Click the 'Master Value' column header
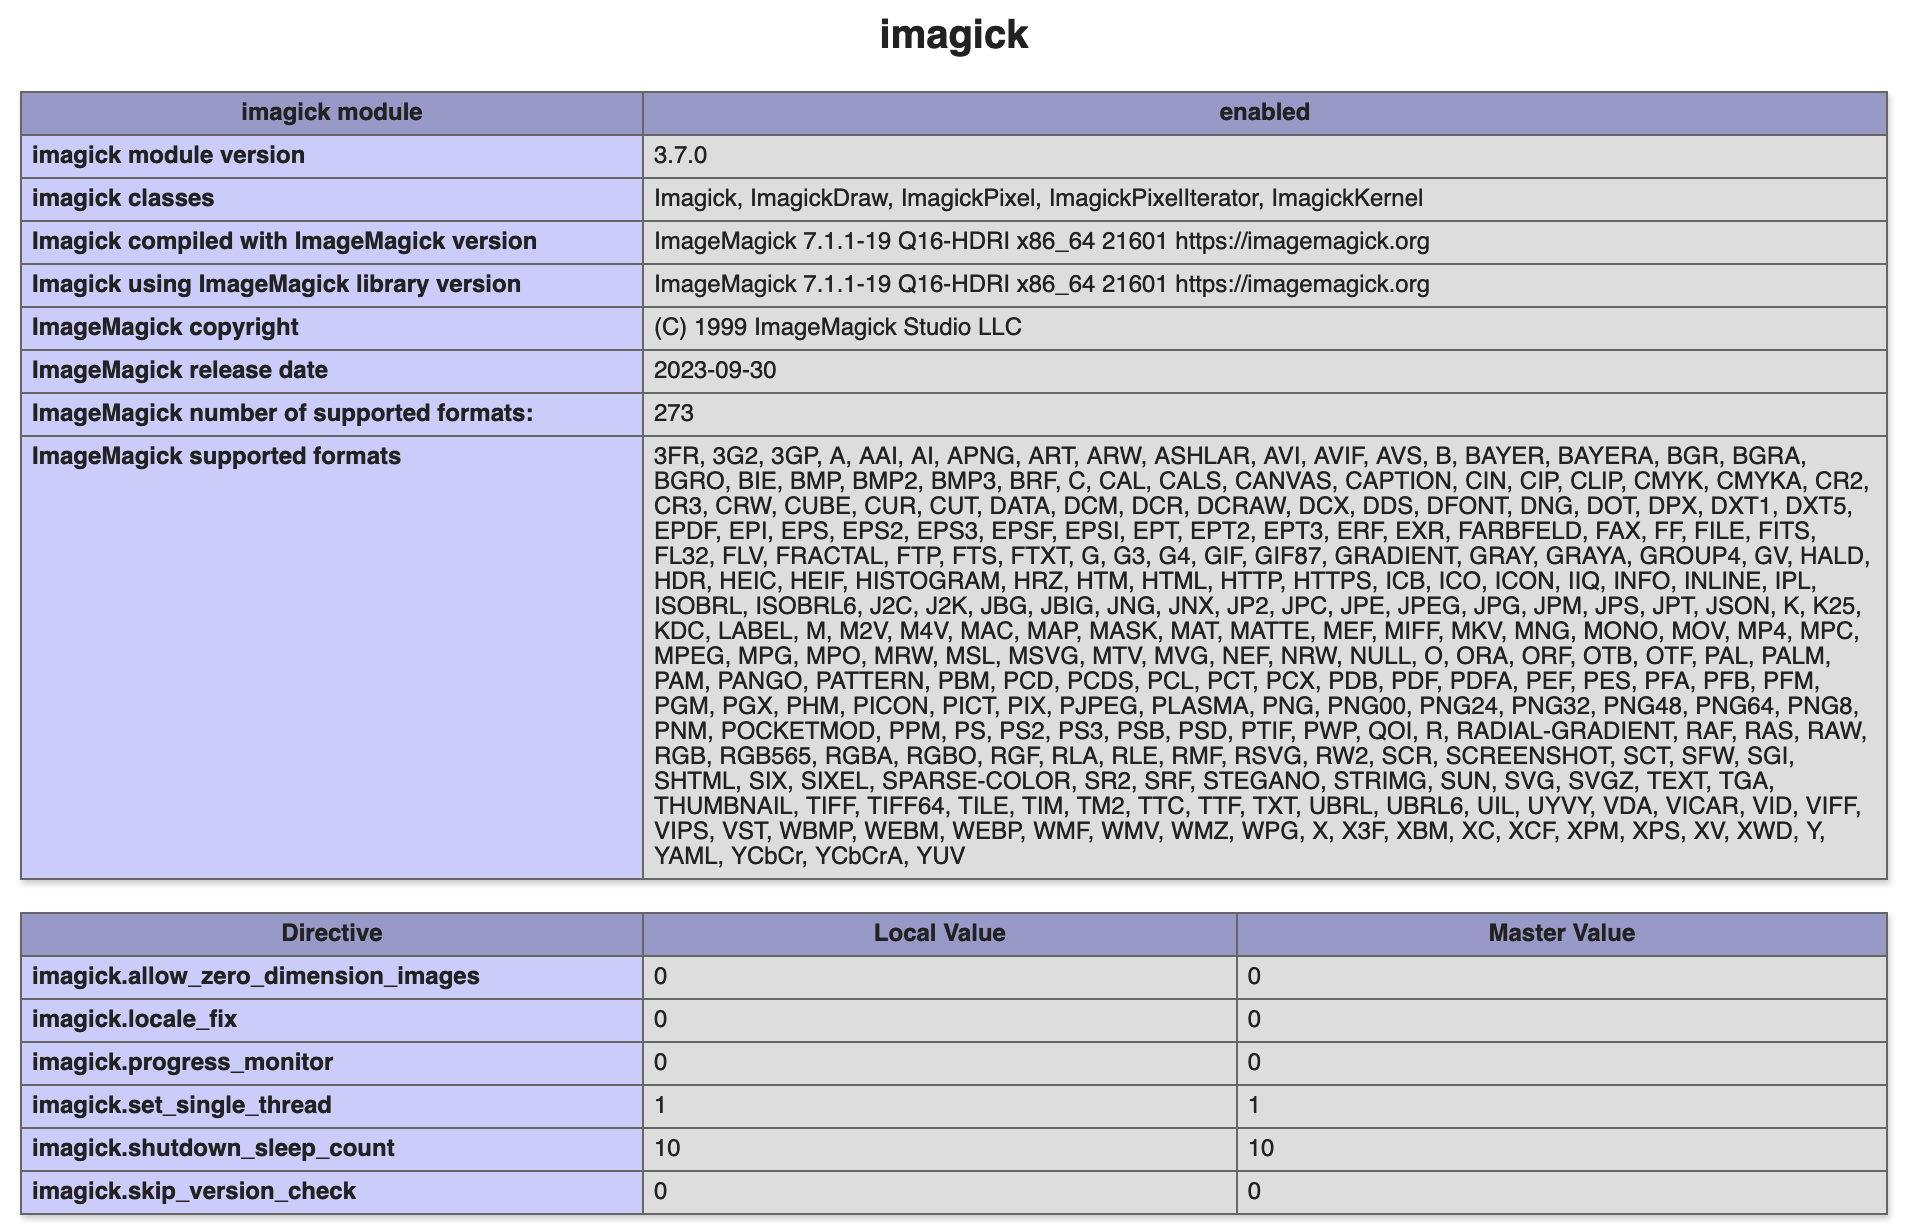1916x1232 pixels. tap(1561, 933)
